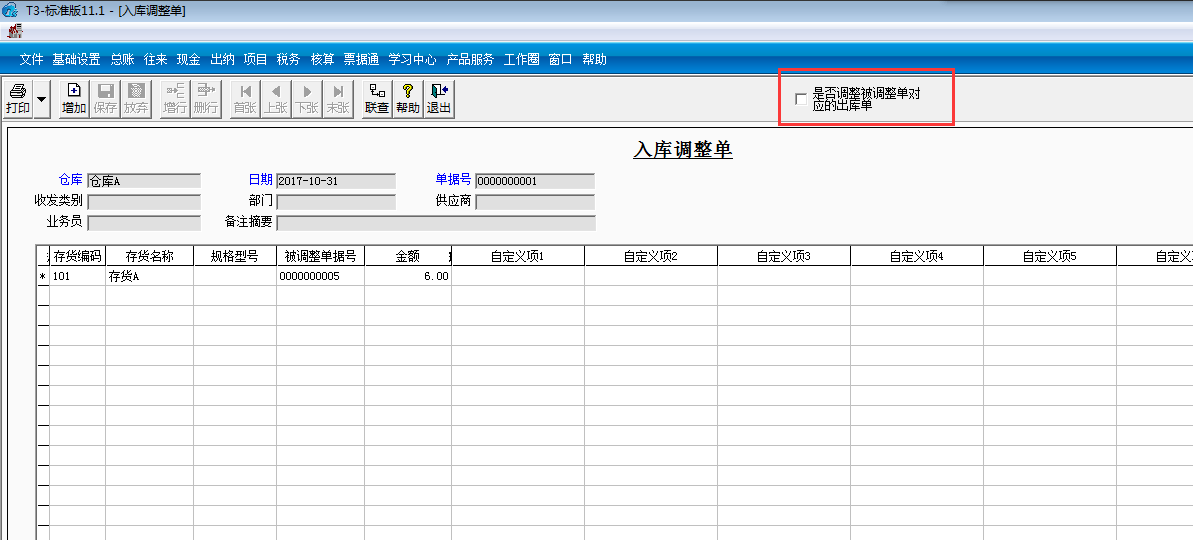Open the 核算 menu

point(323,59)
